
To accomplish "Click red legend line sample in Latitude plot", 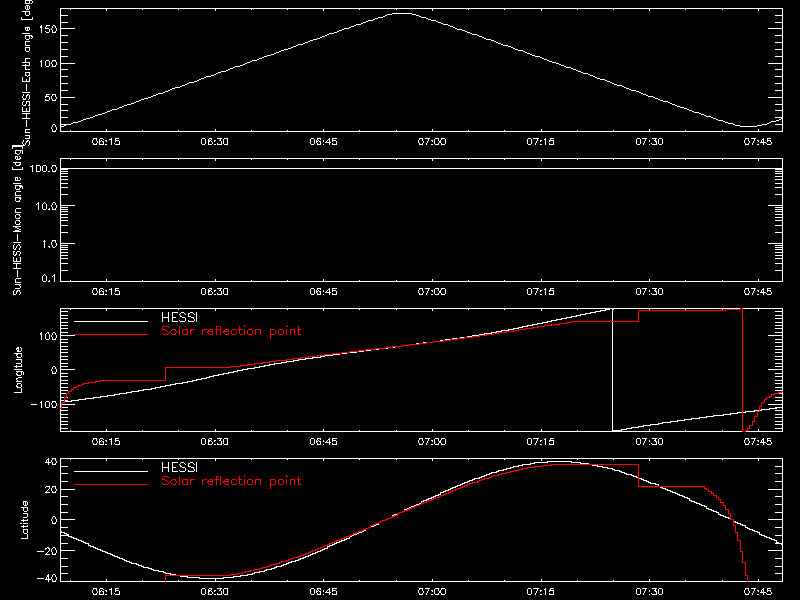I will [111, 485].
